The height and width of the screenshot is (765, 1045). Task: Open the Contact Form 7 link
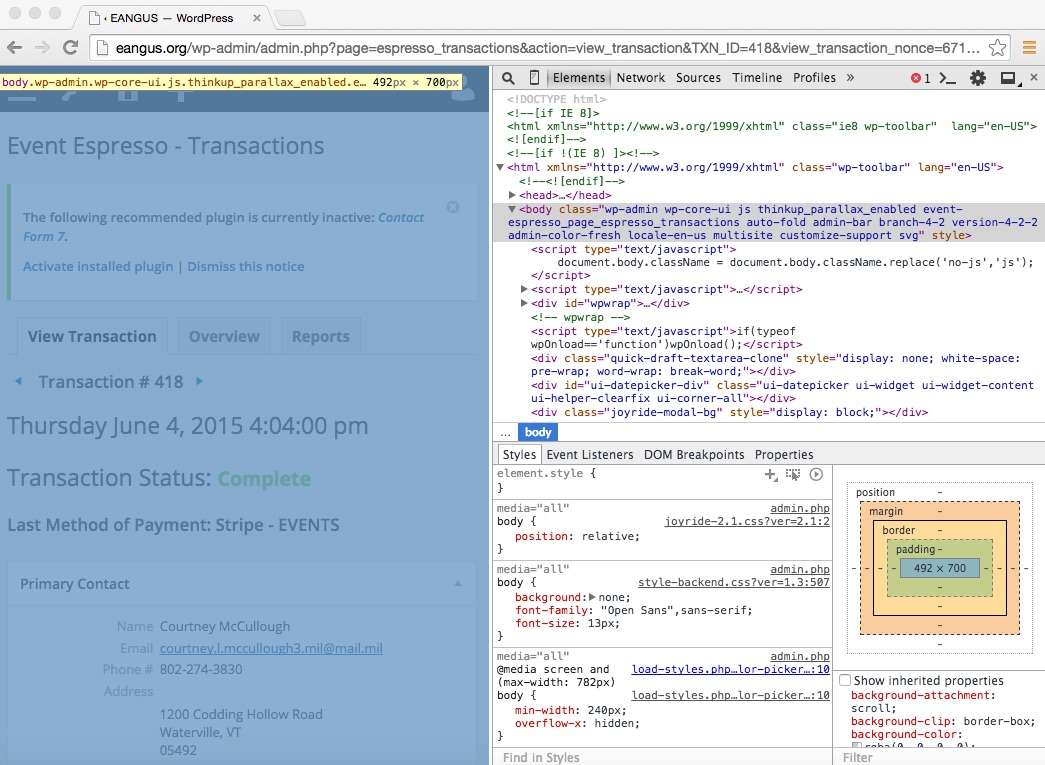(223, 227)
